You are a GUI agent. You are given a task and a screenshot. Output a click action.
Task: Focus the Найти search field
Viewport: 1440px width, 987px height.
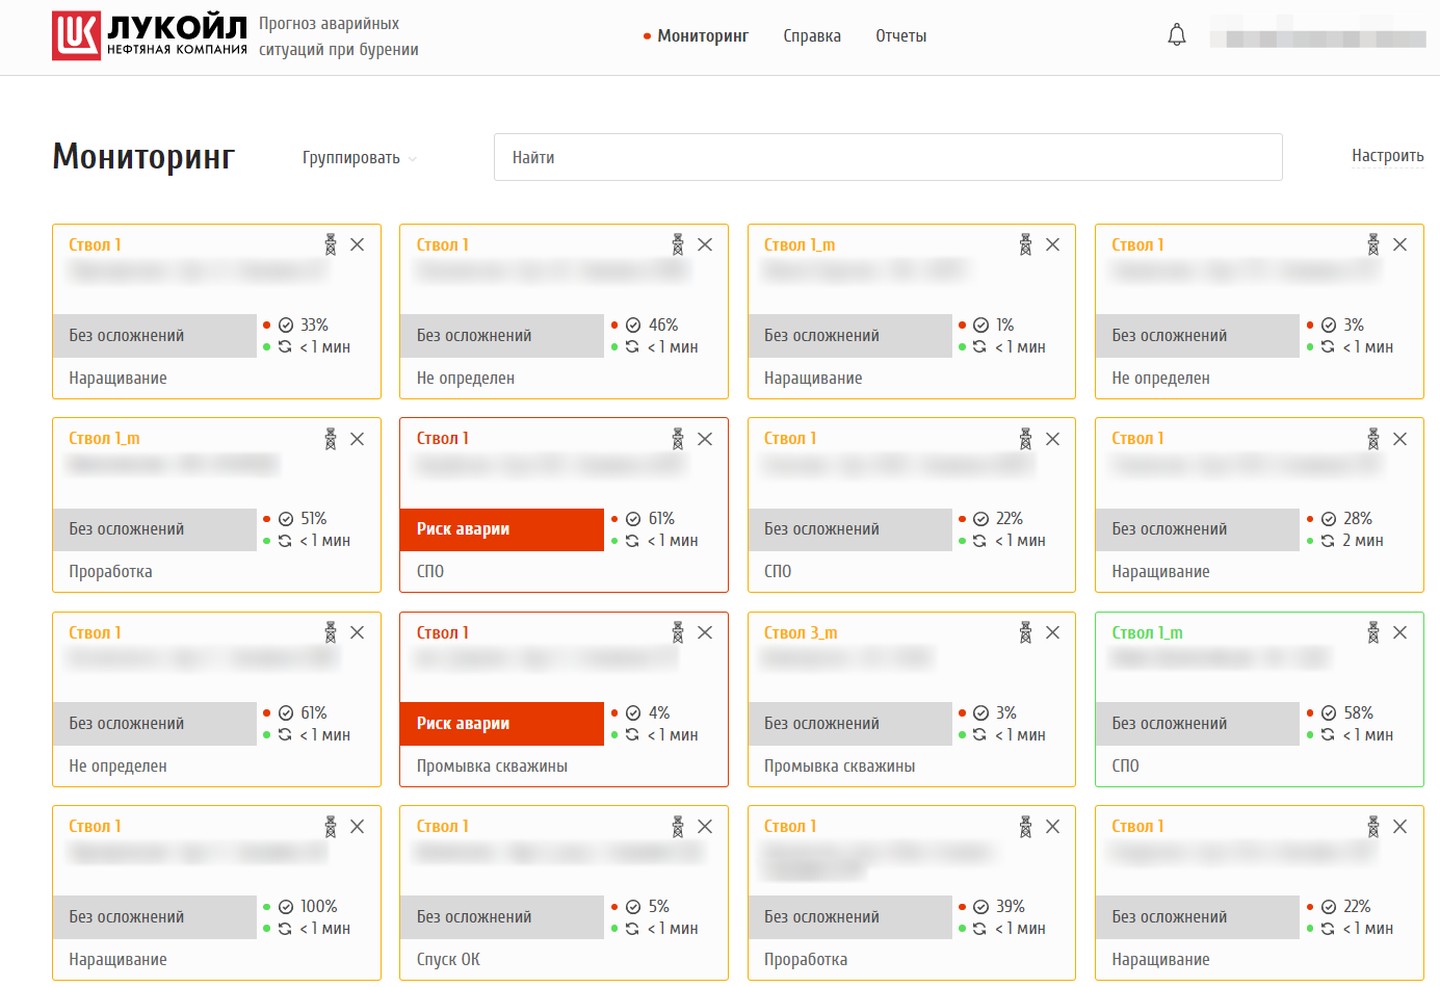888,157
